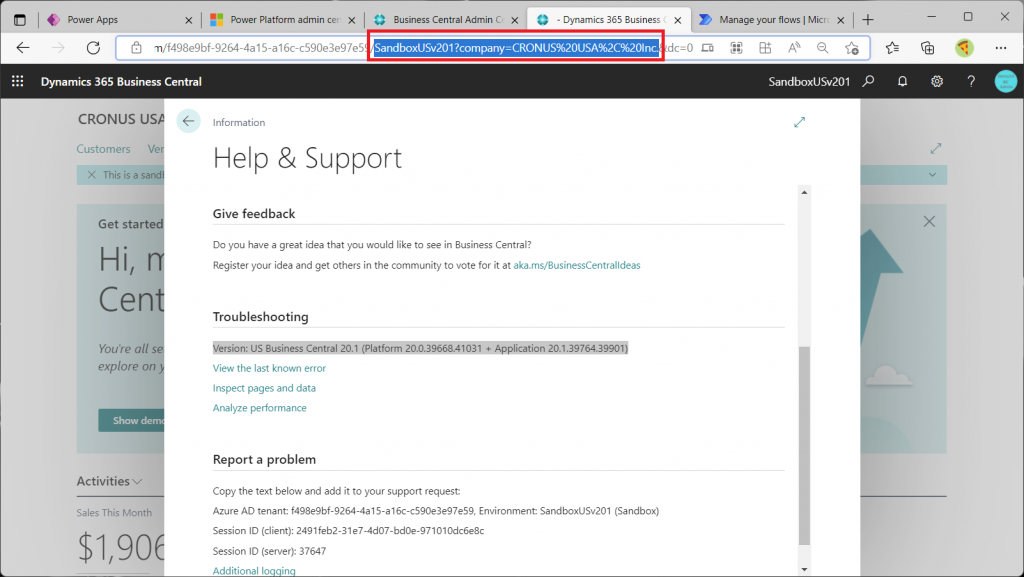
Task: Open the browser profile avatar
Action: 964,48
